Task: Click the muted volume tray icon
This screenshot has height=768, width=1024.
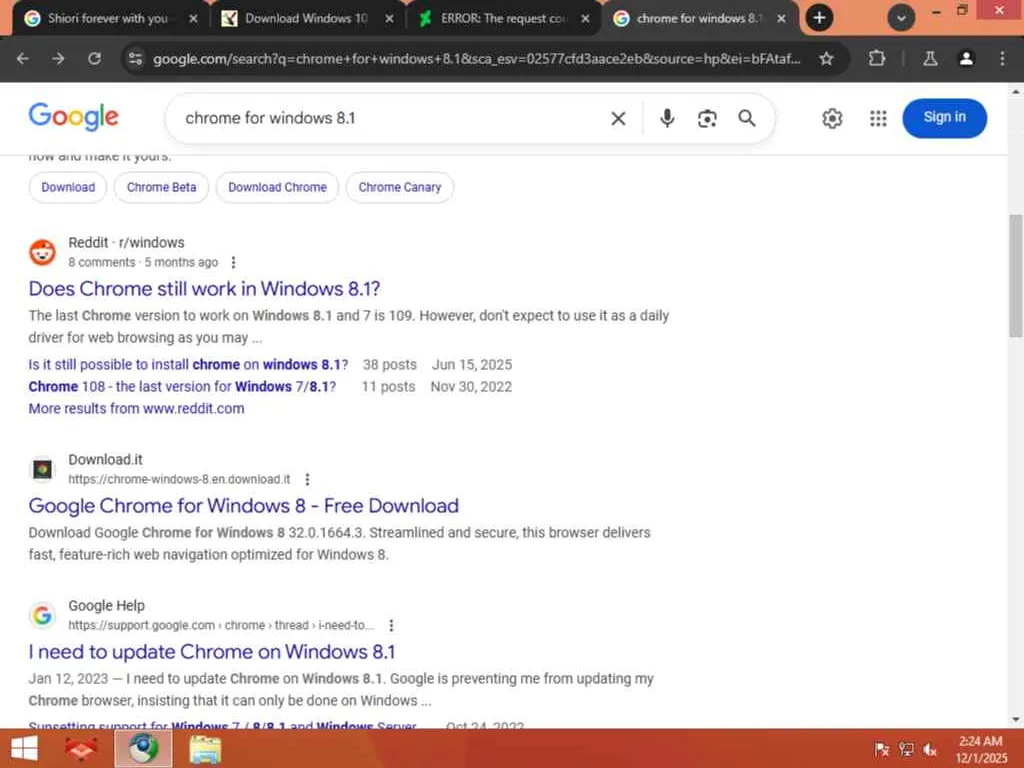Action: [930, 749]
